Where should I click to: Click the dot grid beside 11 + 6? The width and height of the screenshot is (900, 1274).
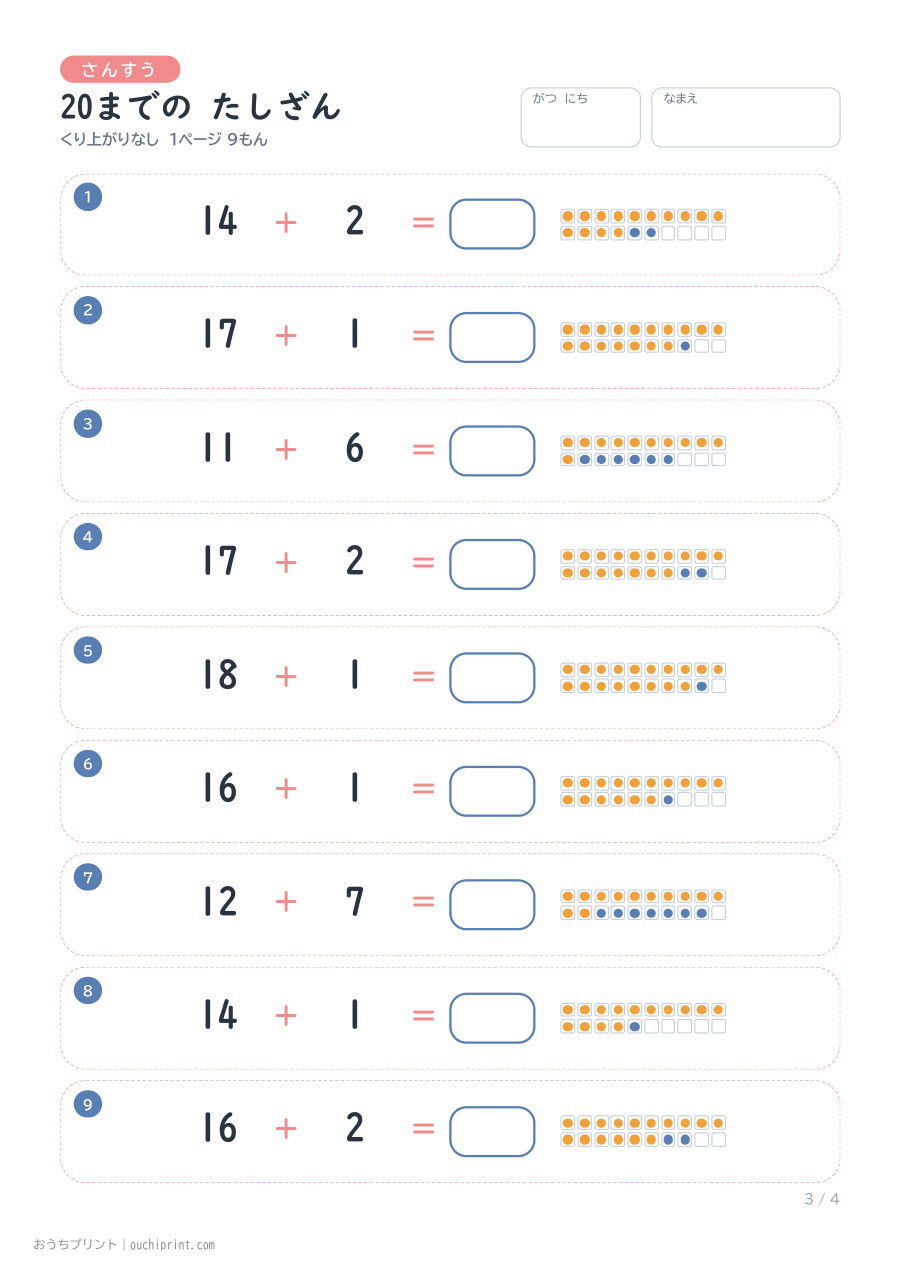[x=643, y=451]
